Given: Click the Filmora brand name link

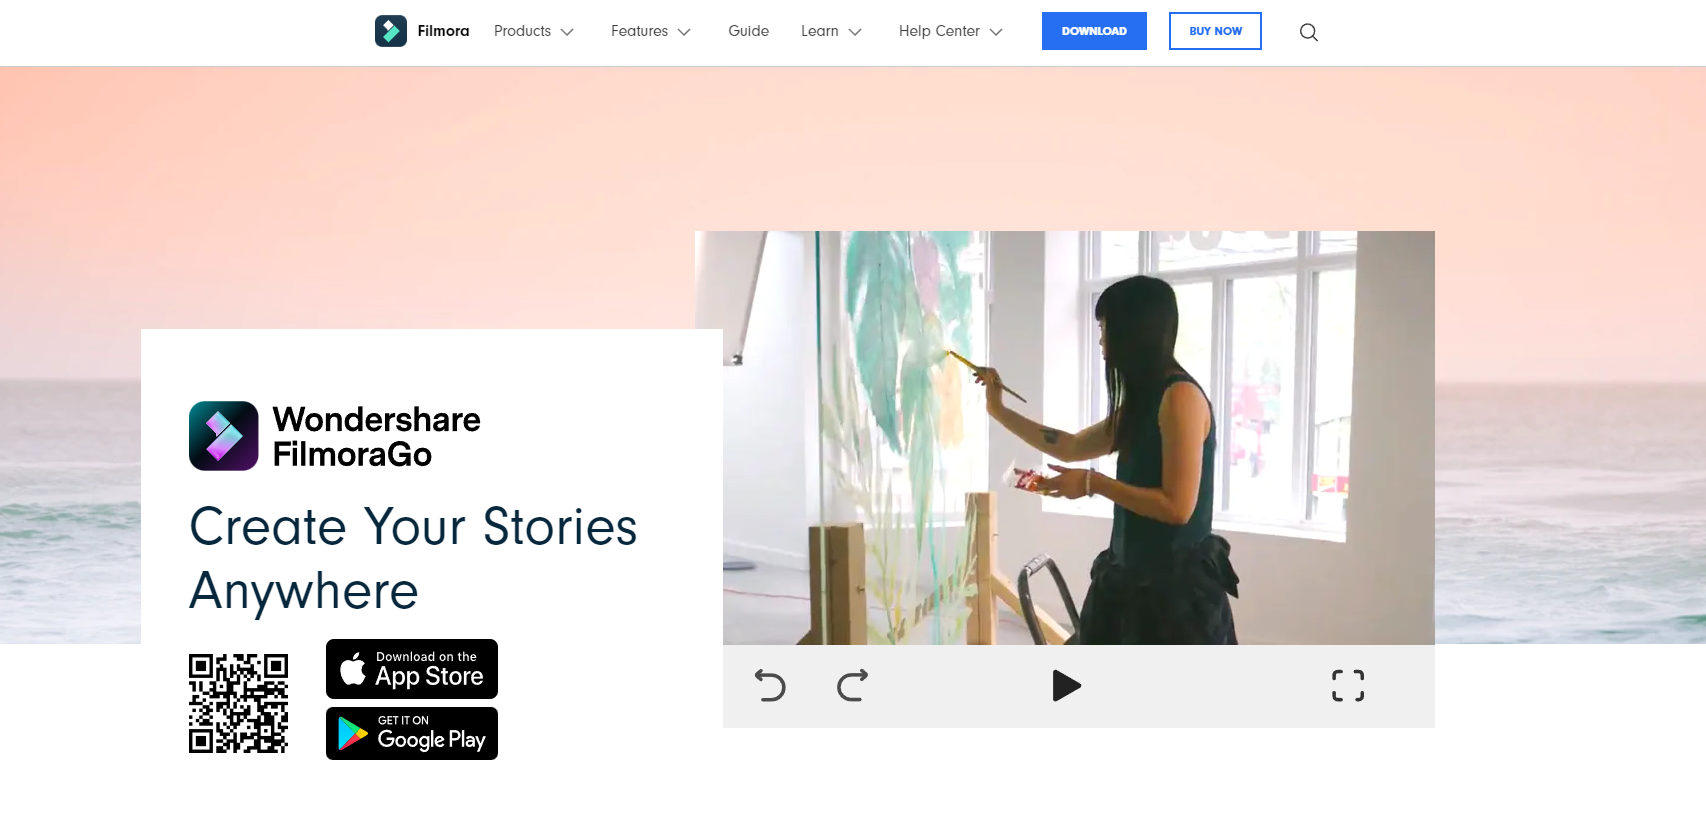Looking at the screenshot, I should click(443, 31).
